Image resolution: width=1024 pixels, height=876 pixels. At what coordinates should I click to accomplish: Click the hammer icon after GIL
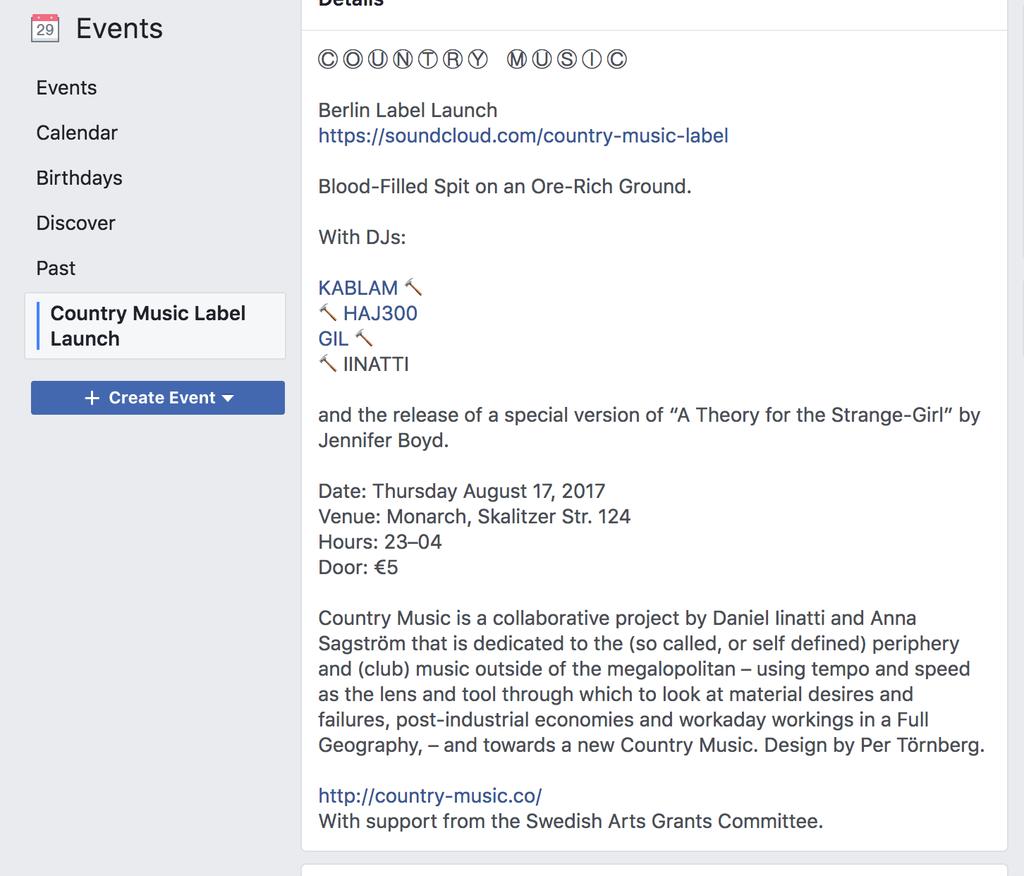(x=364, y=338)
